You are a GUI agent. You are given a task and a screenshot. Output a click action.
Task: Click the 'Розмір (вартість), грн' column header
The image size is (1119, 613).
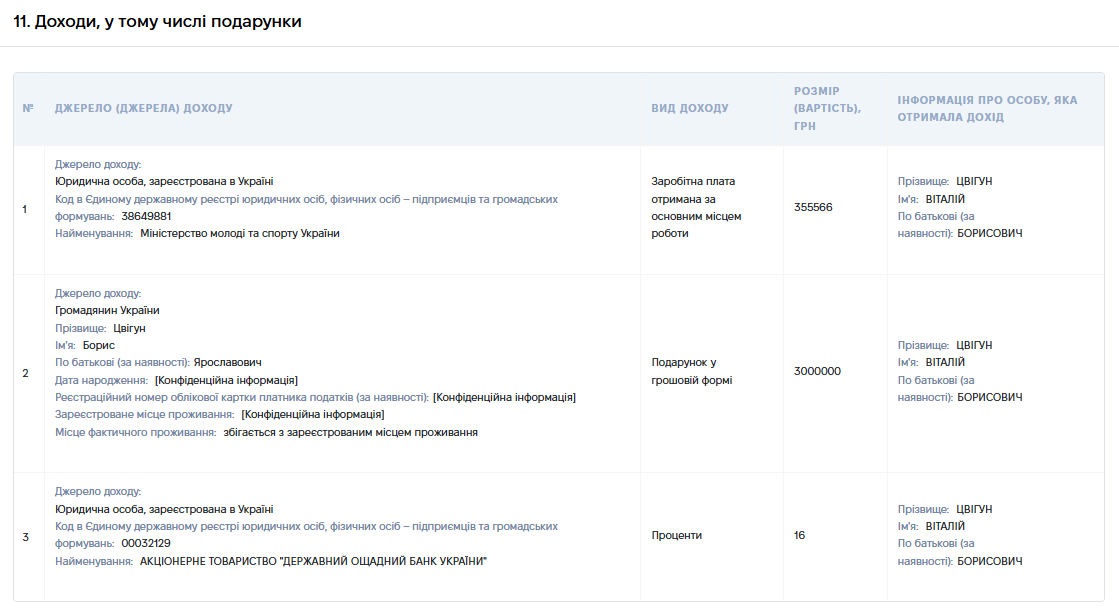tap(827, 108)
